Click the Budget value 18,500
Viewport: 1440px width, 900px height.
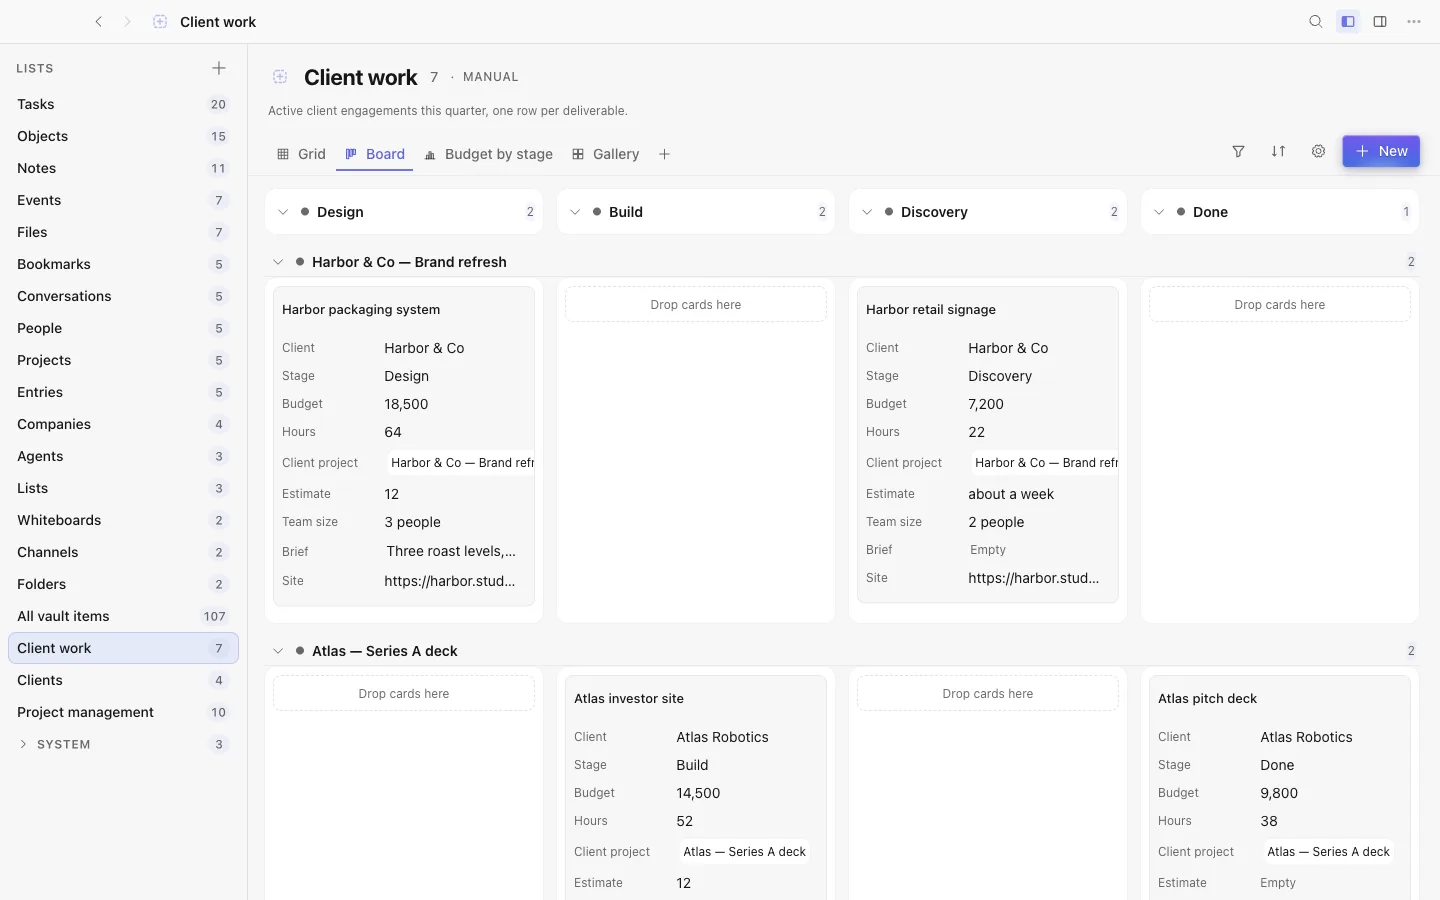pos(406,404)
